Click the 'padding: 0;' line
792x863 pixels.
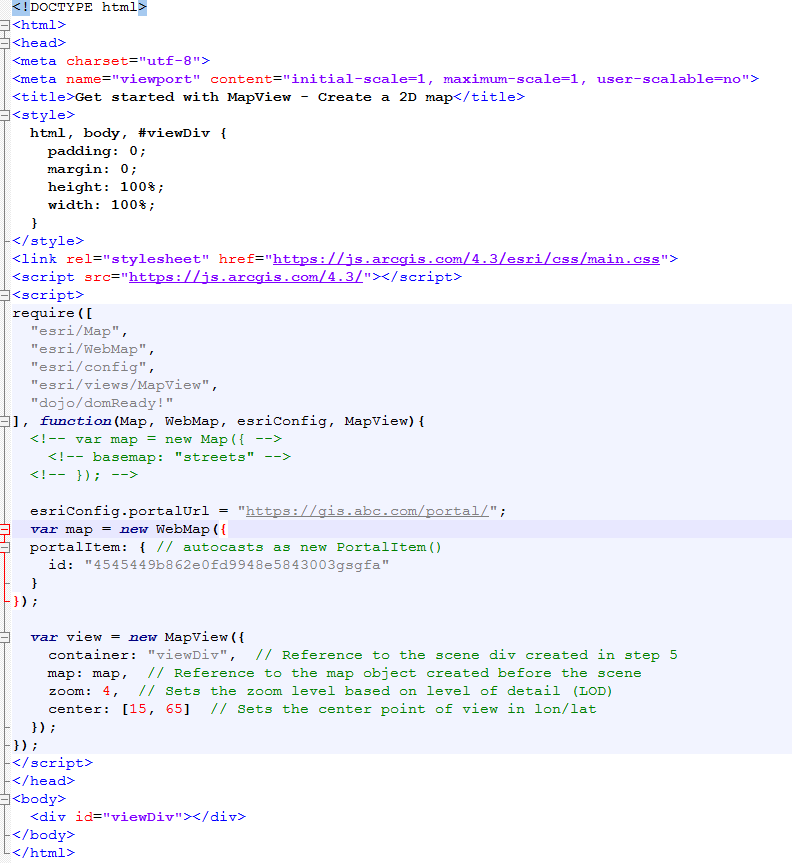click(96, 151)
